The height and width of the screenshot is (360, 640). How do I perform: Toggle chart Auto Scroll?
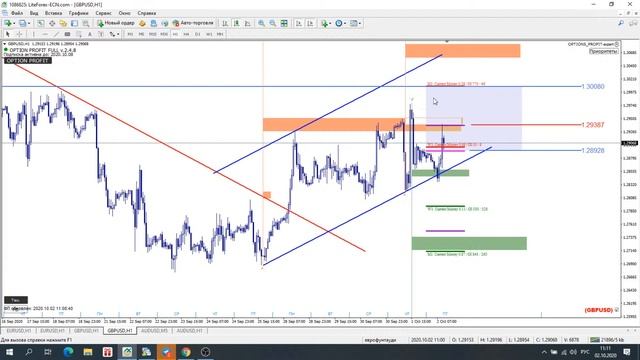click(299, 23)
